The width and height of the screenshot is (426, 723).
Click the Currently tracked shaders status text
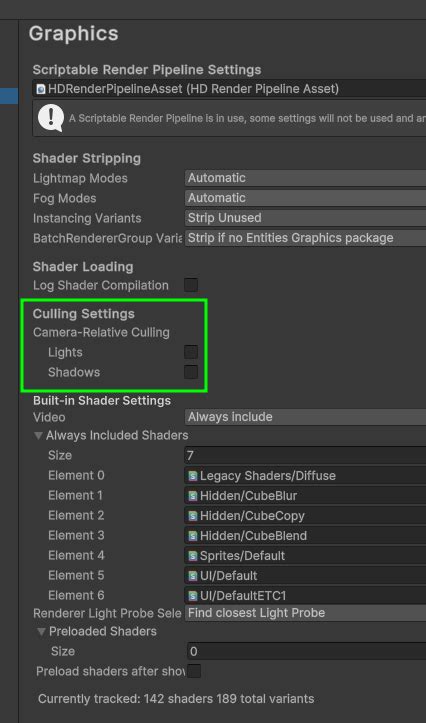[x=176, y=699]
